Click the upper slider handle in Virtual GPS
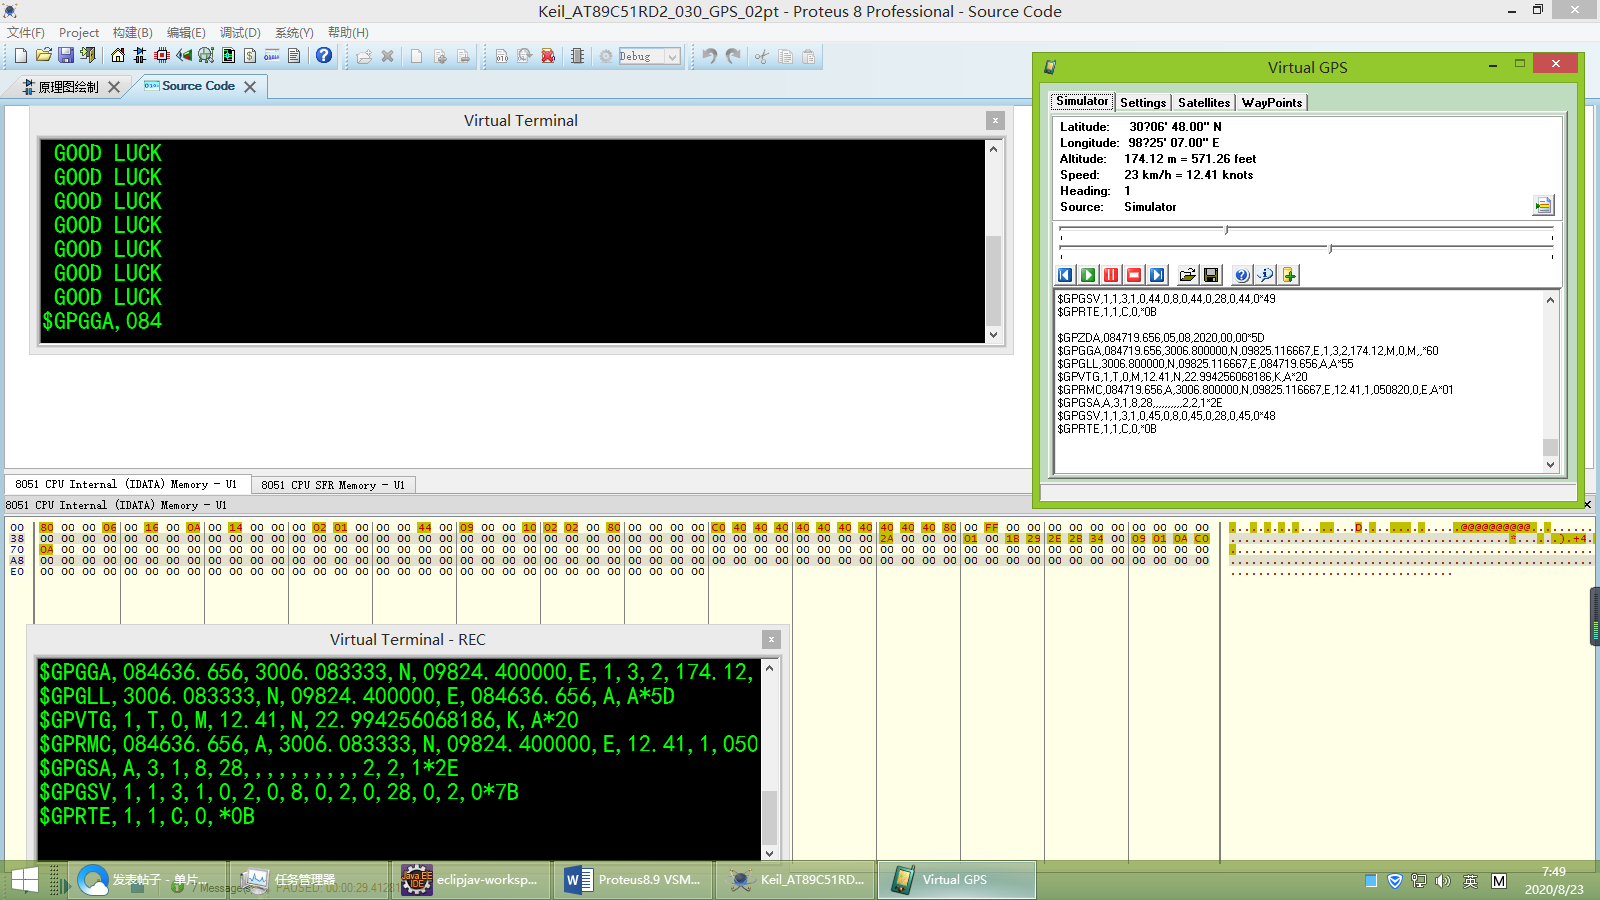The width and height of the screenshot is (1600, 900). coord(1227,230)
